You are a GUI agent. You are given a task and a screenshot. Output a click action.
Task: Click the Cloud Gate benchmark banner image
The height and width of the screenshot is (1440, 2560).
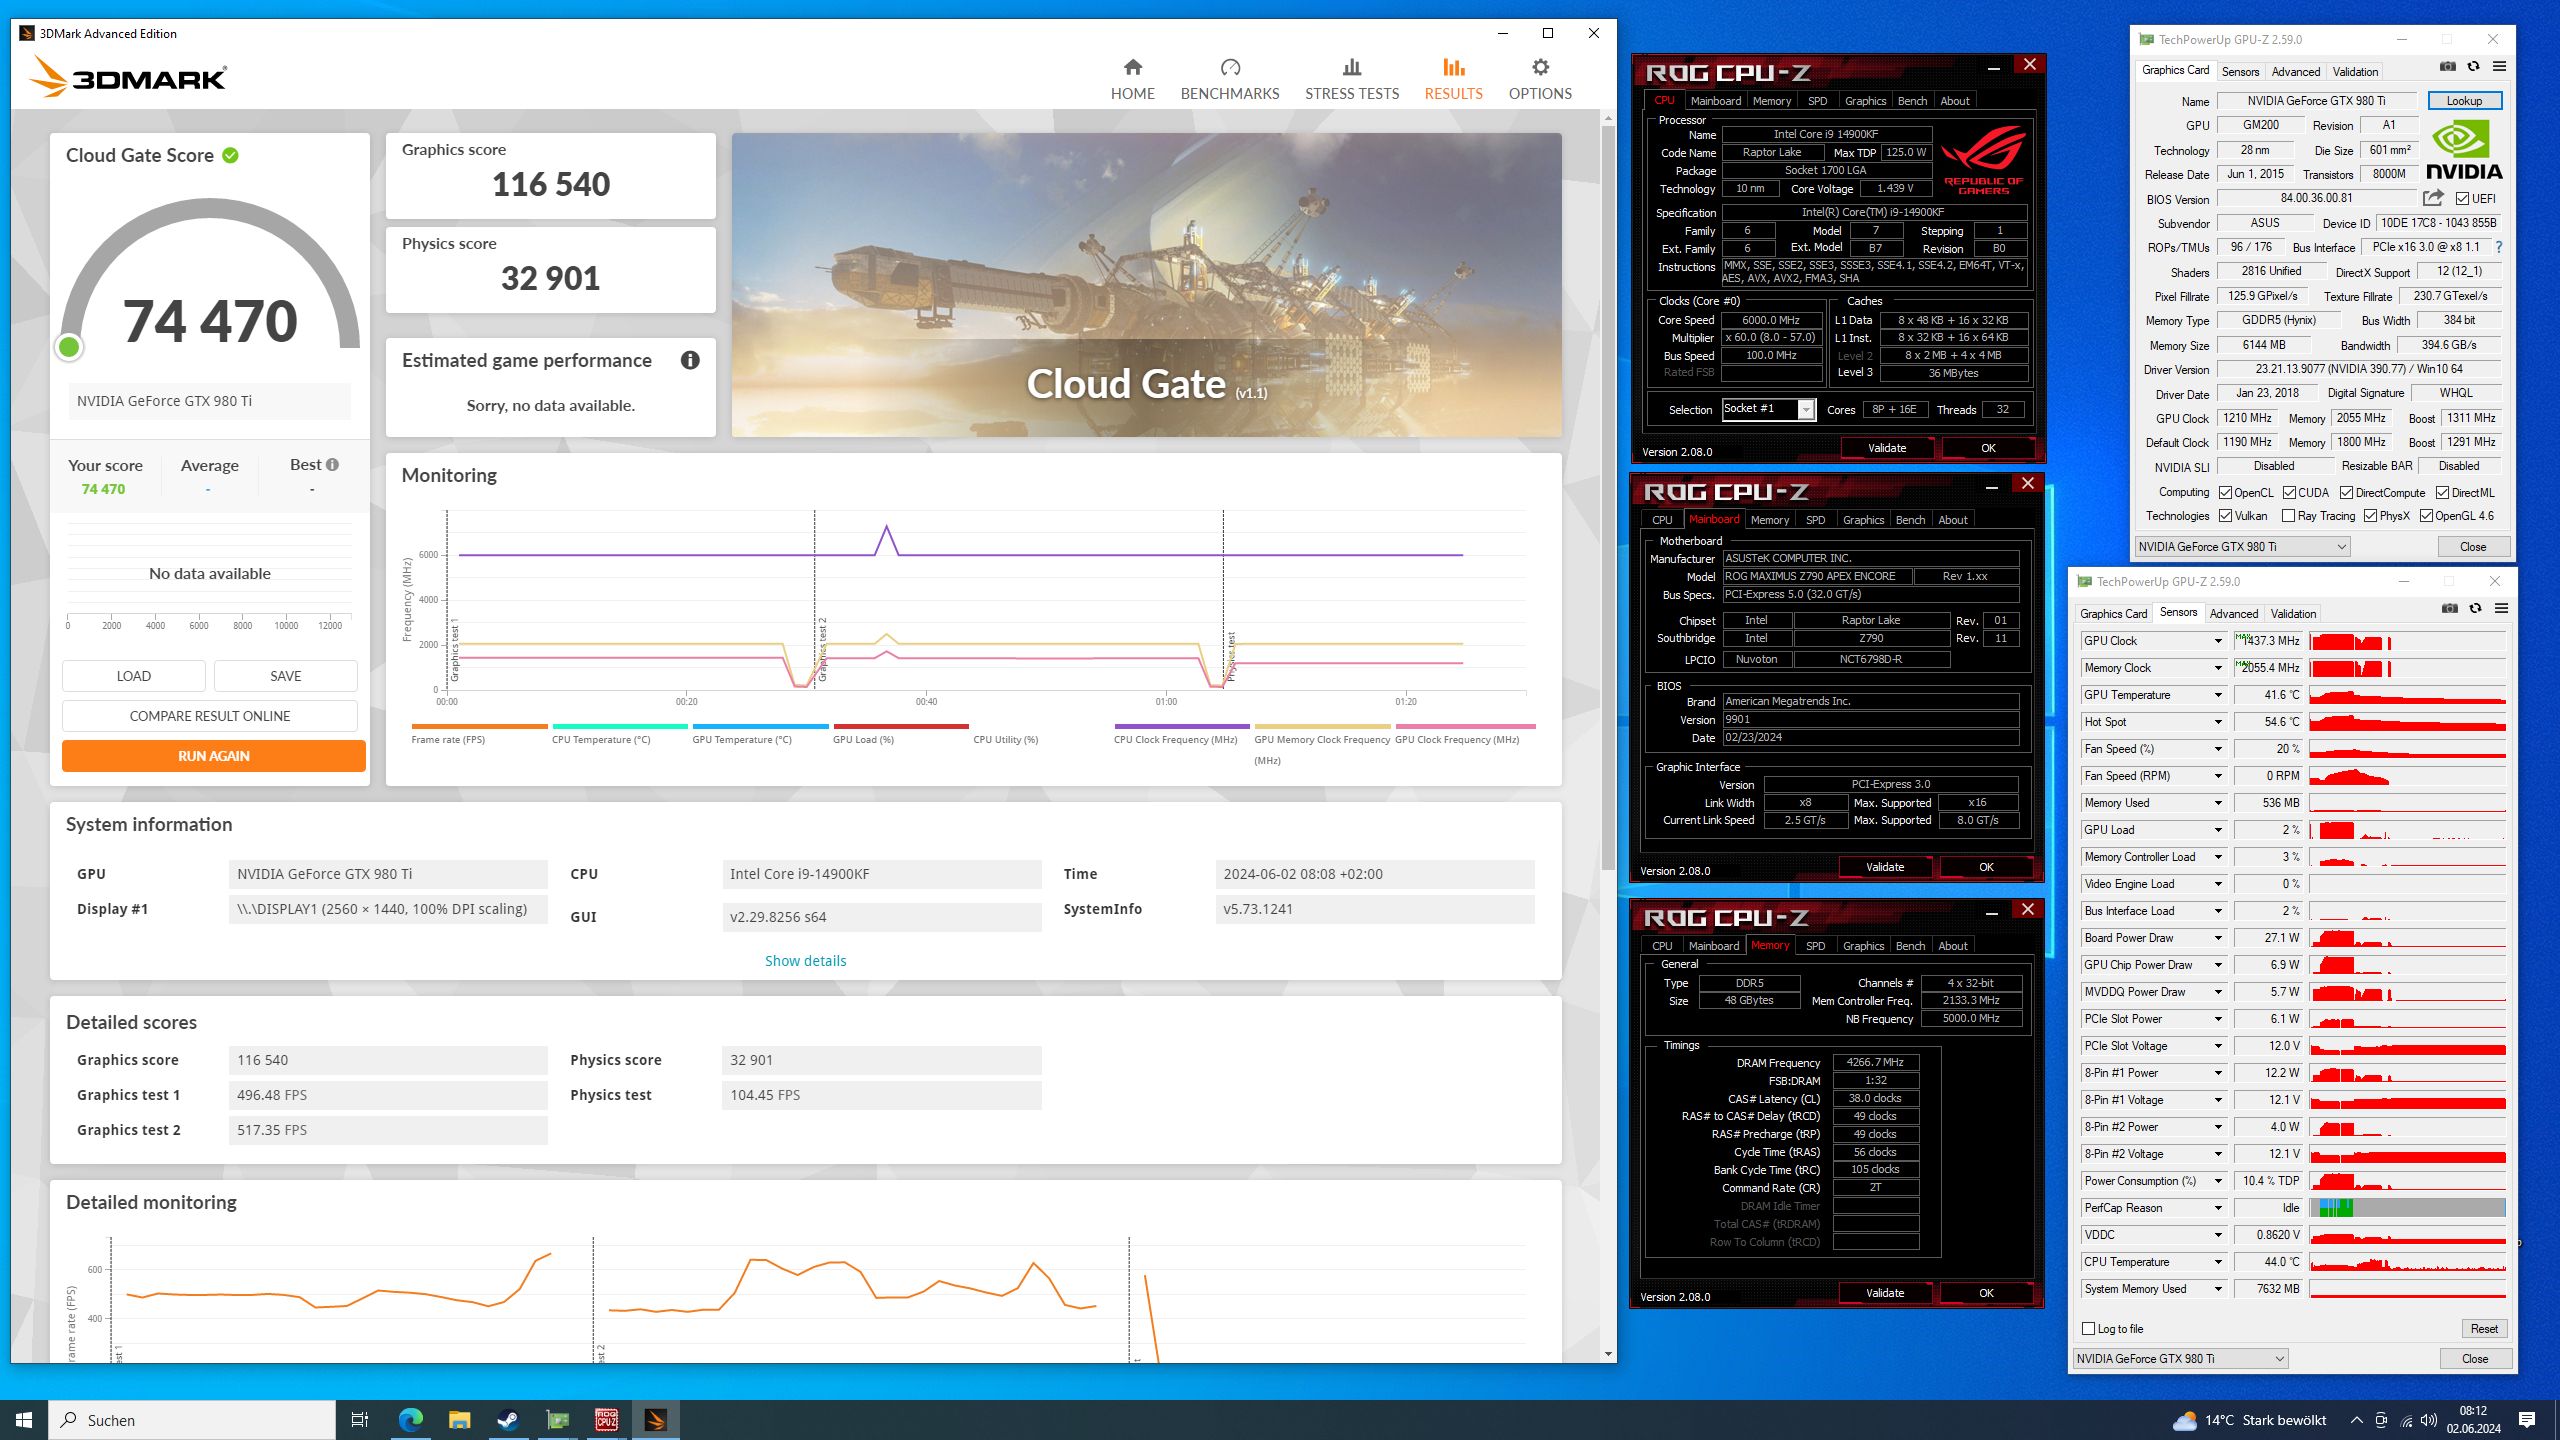point(1146,285)
